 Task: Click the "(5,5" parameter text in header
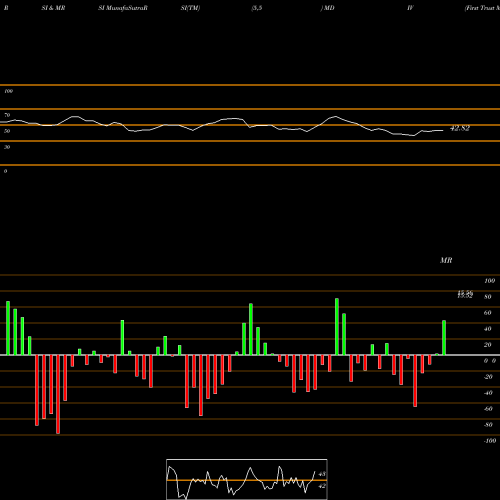click(257, 8)
